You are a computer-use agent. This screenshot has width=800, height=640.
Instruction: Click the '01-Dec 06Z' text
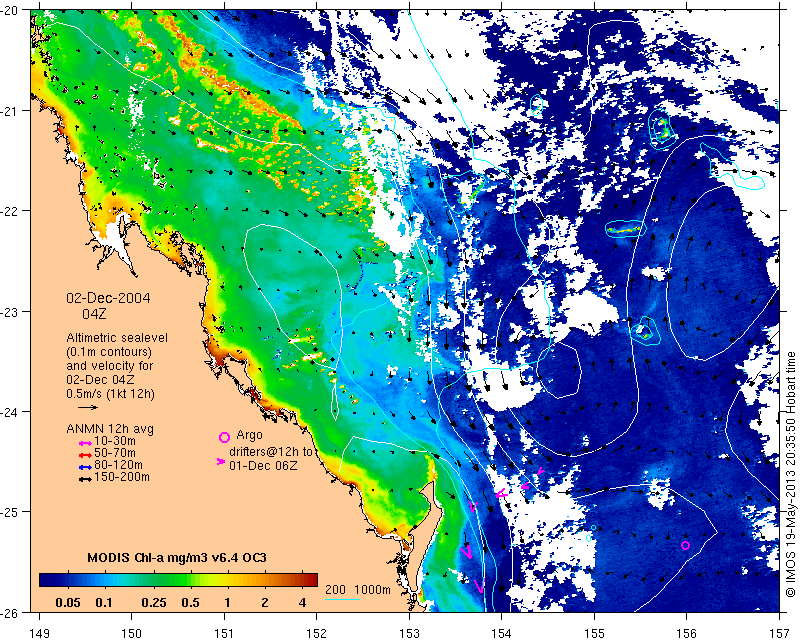pyautogui.click(x=263, y=465)
